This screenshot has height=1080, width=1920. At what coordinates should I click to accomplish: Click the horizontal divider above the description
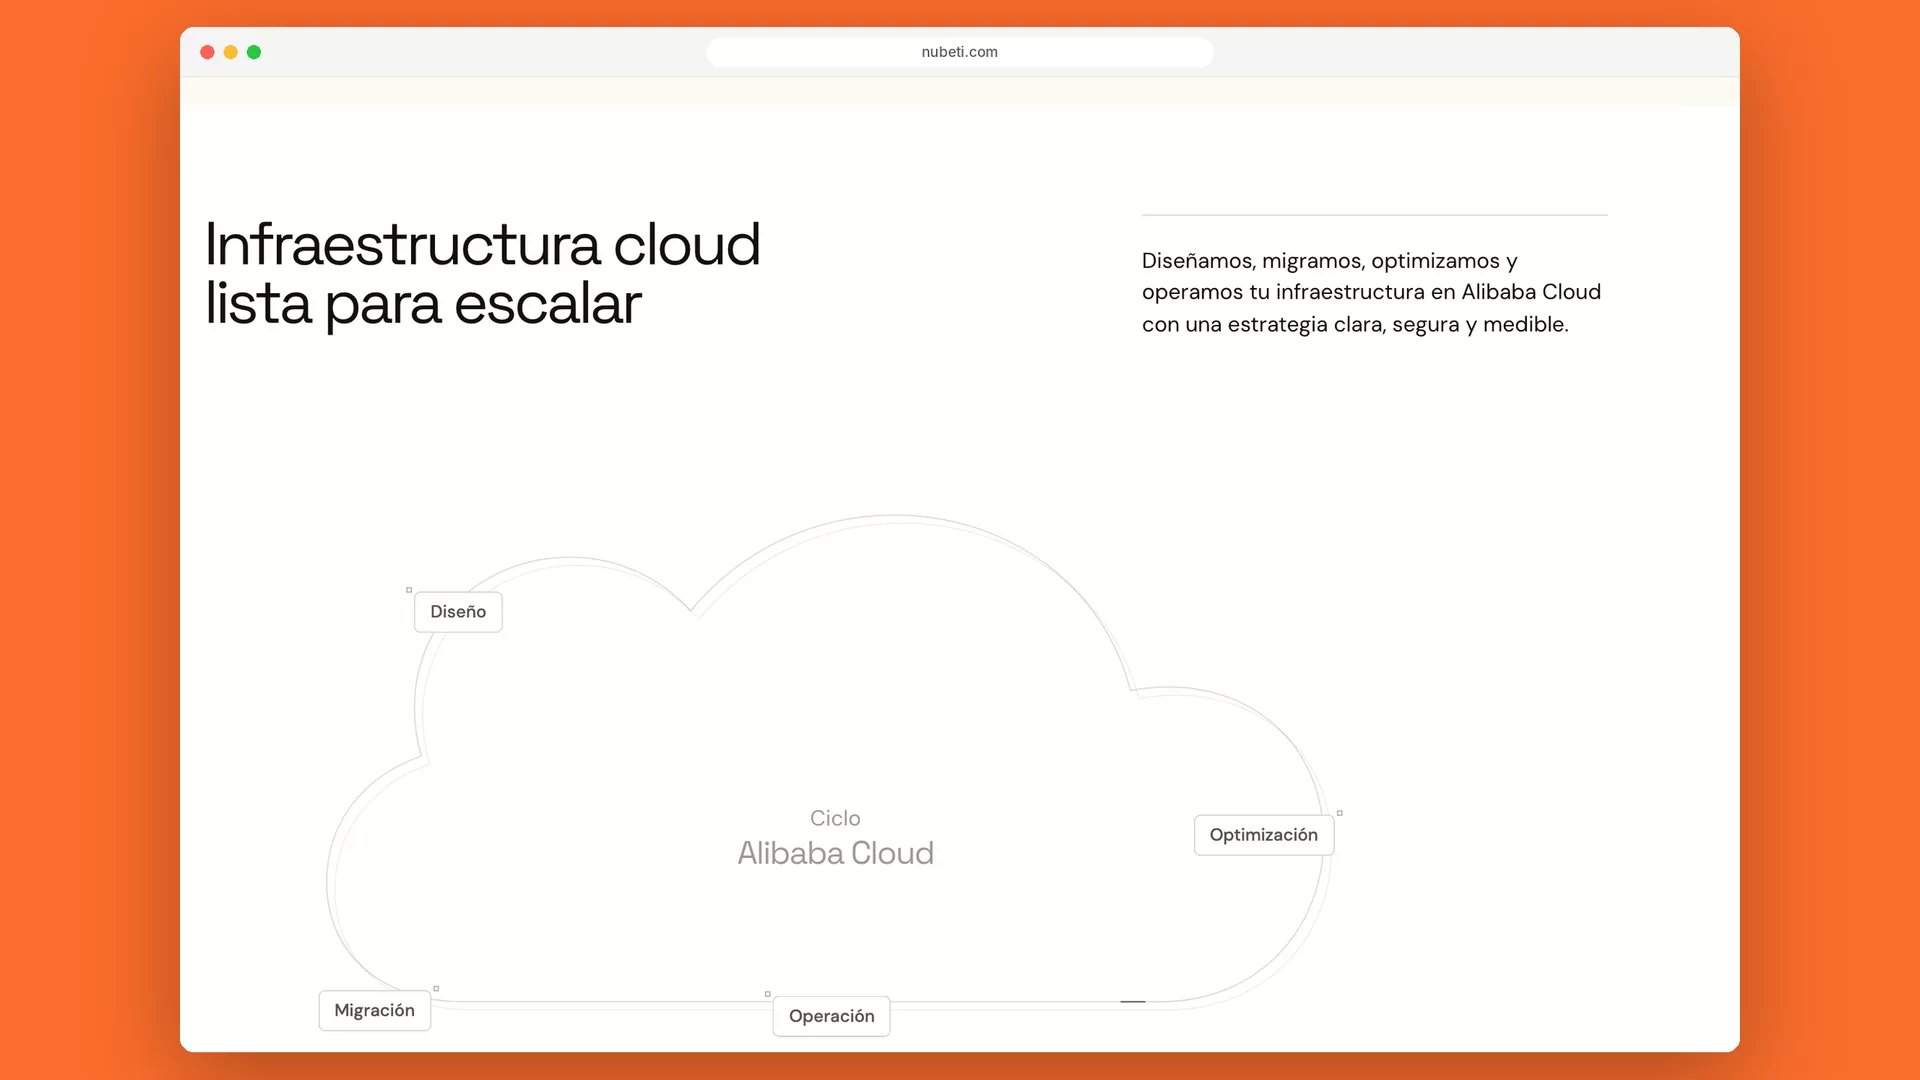(x=1375, y=215)
